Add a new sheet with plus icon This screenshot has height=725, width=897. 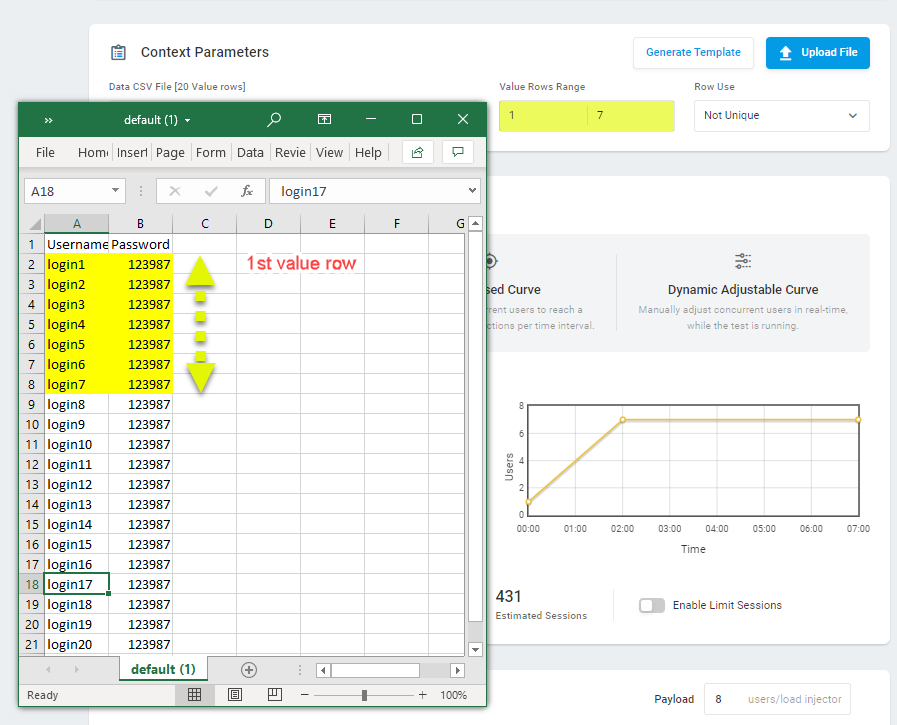pos(249,669)
